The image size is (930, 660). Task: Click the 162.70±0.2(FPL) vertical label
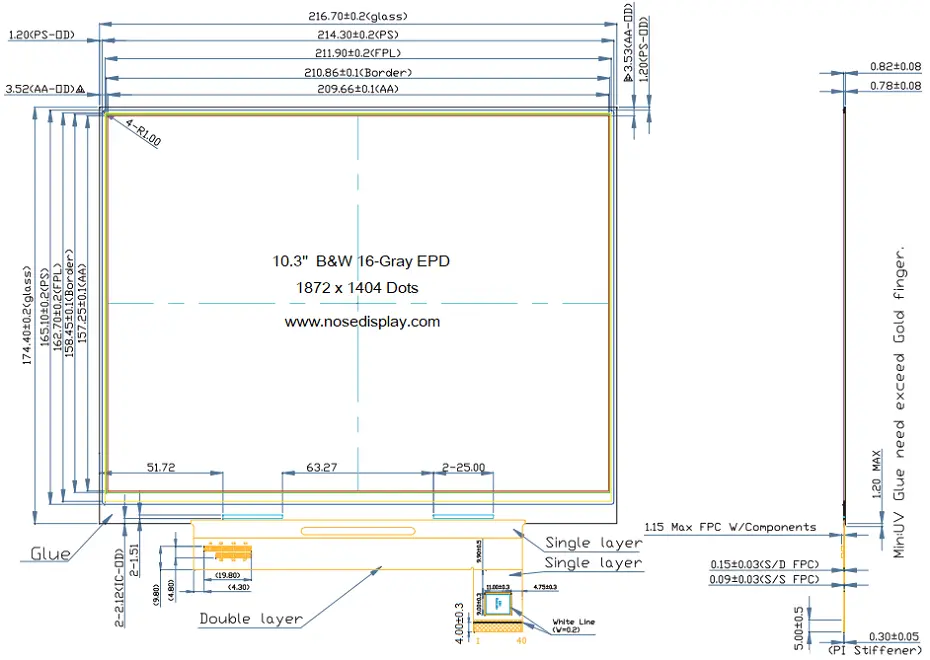pyautogui.click(x=58, y=307)
